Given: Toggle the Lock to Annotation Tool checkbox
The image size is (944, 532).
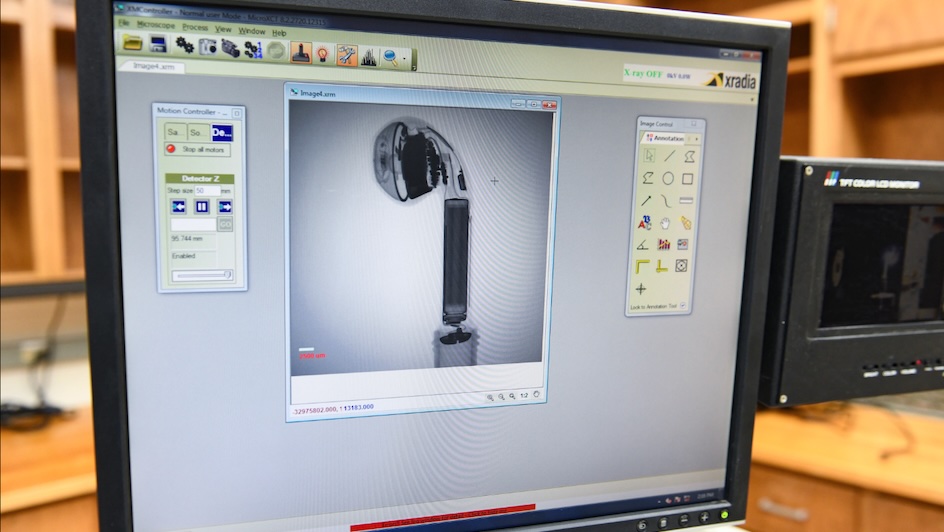Looking at the screenshot, I should click(683, 306).
